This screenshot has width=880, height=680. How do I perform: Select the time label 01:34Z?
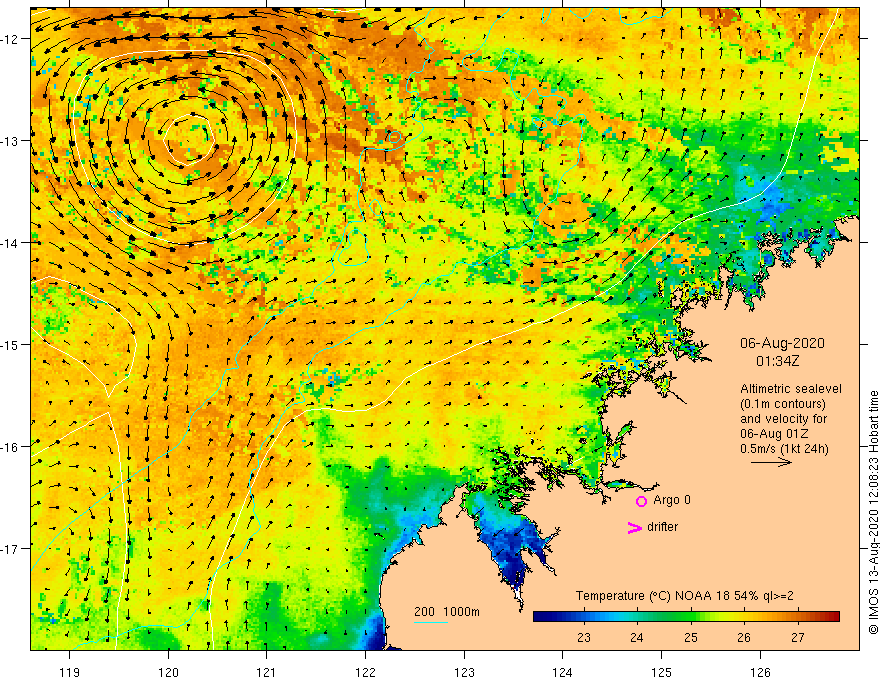pos(777,361)
